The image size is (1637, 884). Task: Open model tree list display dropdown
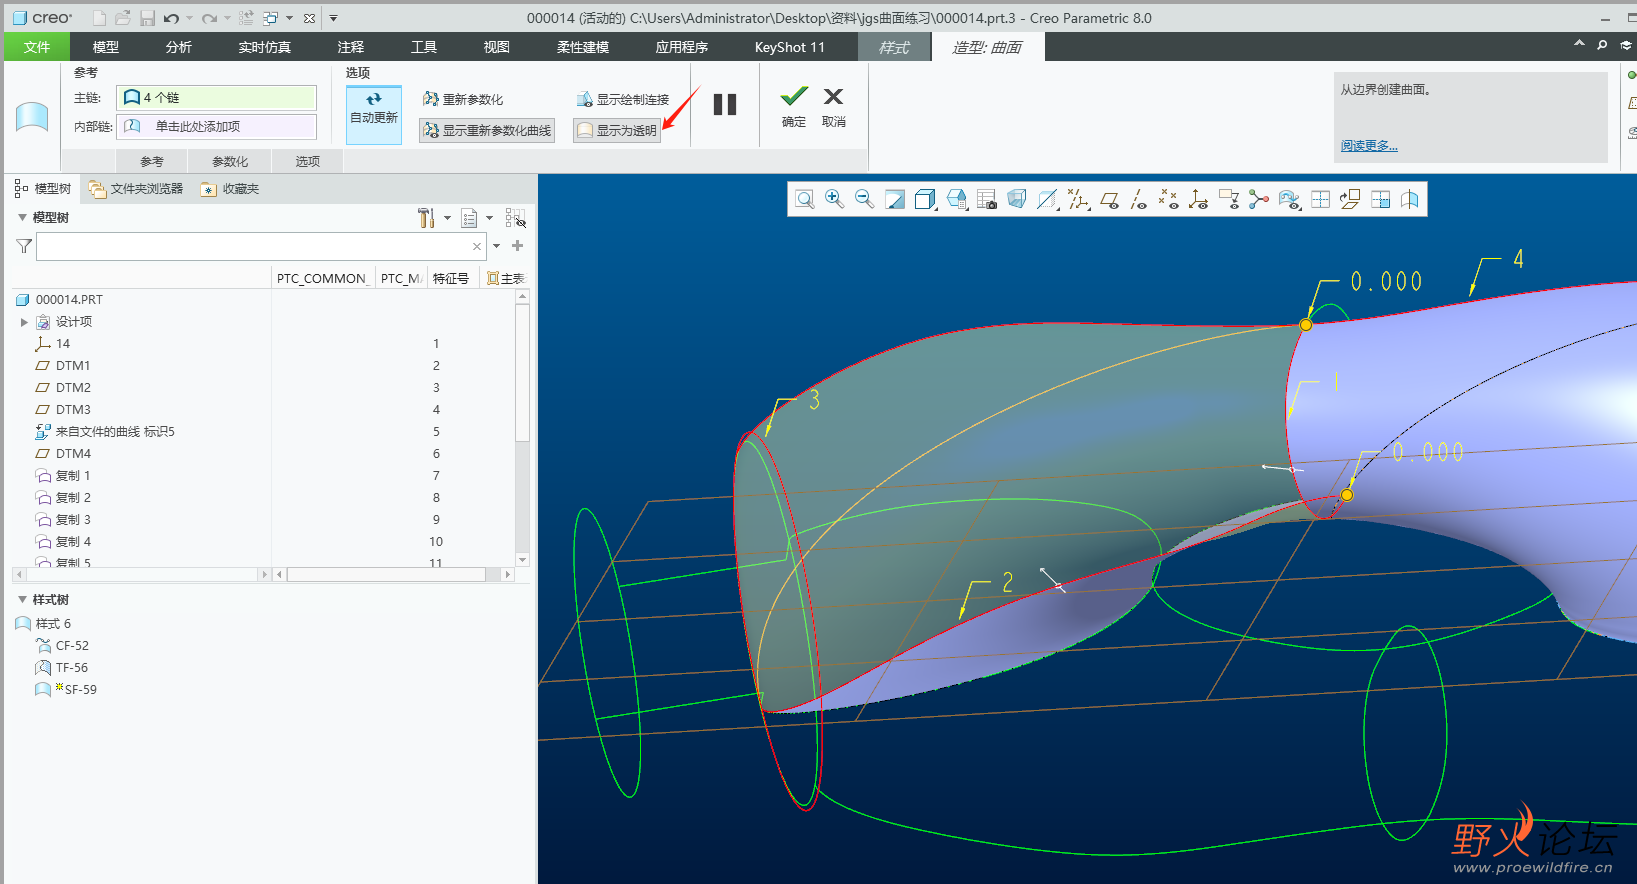477,217
